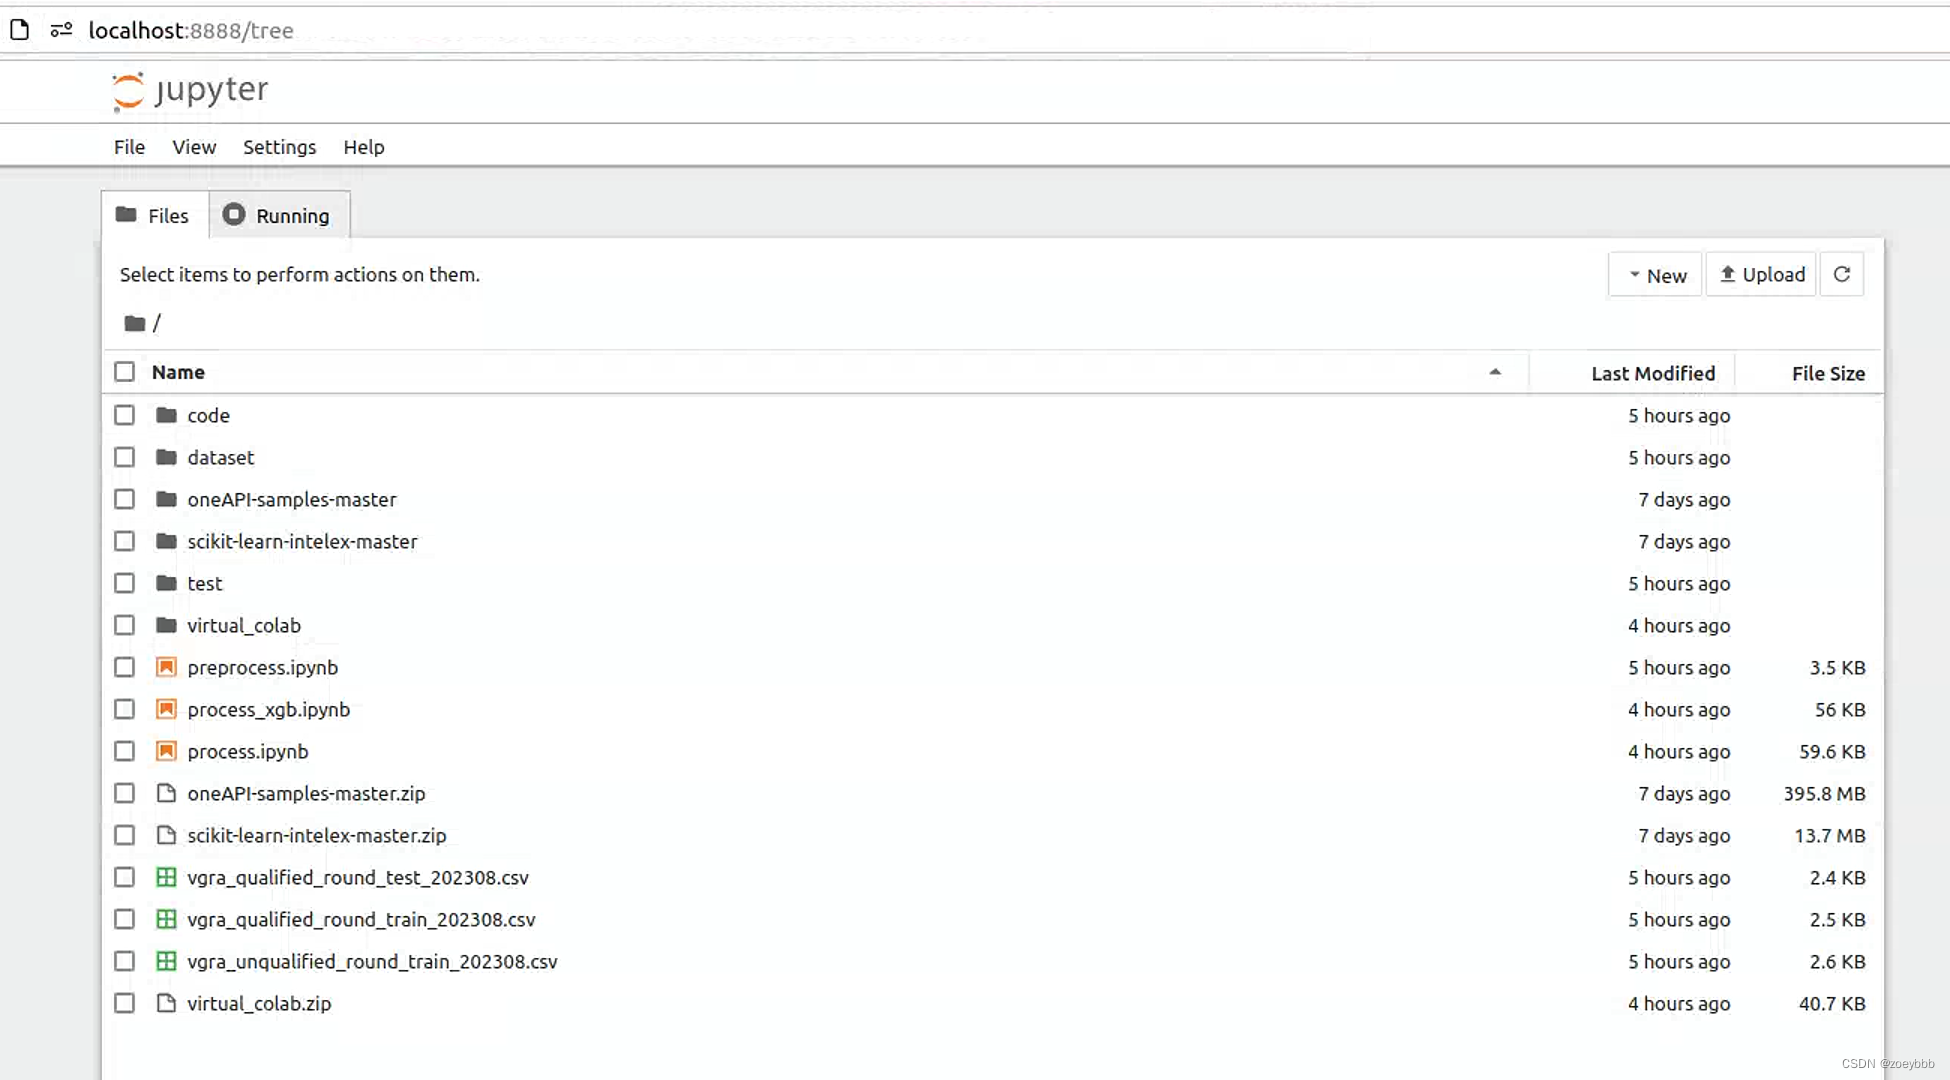1950x1080 pixels.
Task: Click the Name column header to sort
Action: click(x=177, y=372)
